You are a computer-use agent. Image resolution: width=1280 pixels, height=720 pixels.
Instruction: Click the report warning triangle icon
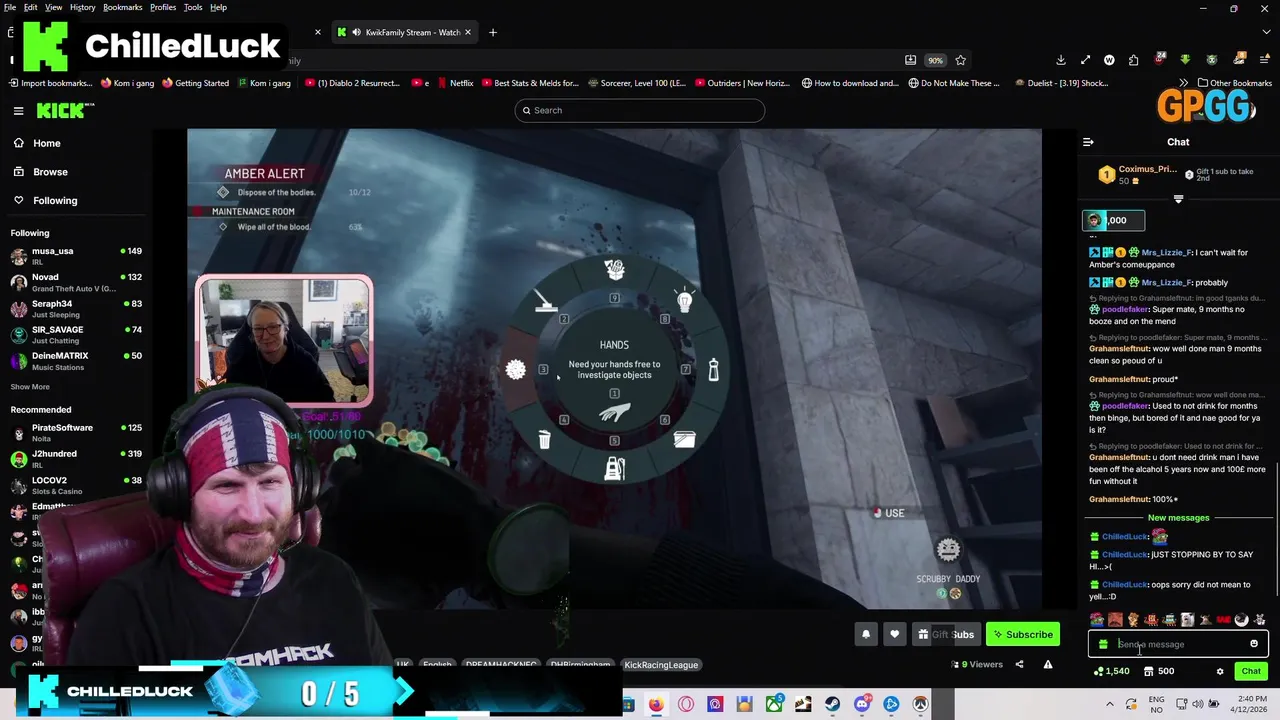[1048, 664]
